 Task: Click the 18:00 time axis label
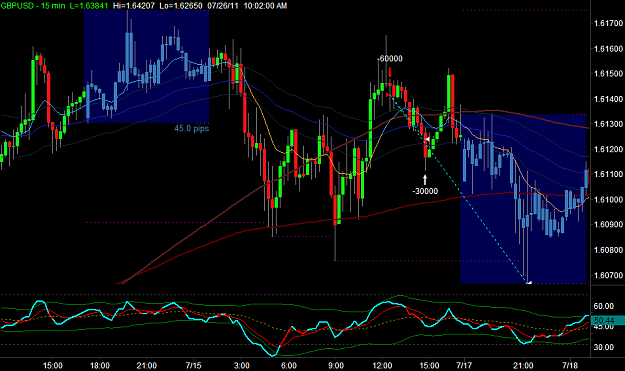[x=100, y=365]
